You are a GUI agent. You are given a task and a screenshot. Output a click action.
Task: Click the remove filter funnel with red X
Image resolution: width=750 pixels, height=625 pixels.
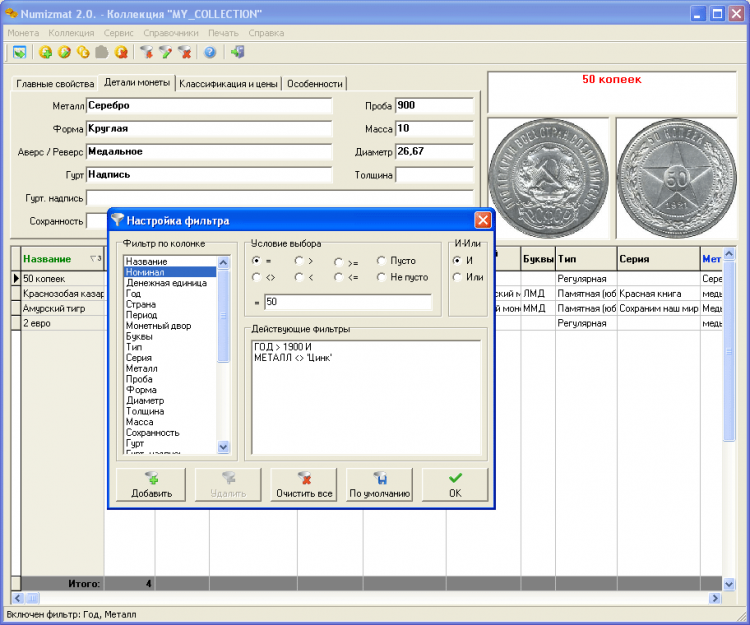click(x=184, y=52)
